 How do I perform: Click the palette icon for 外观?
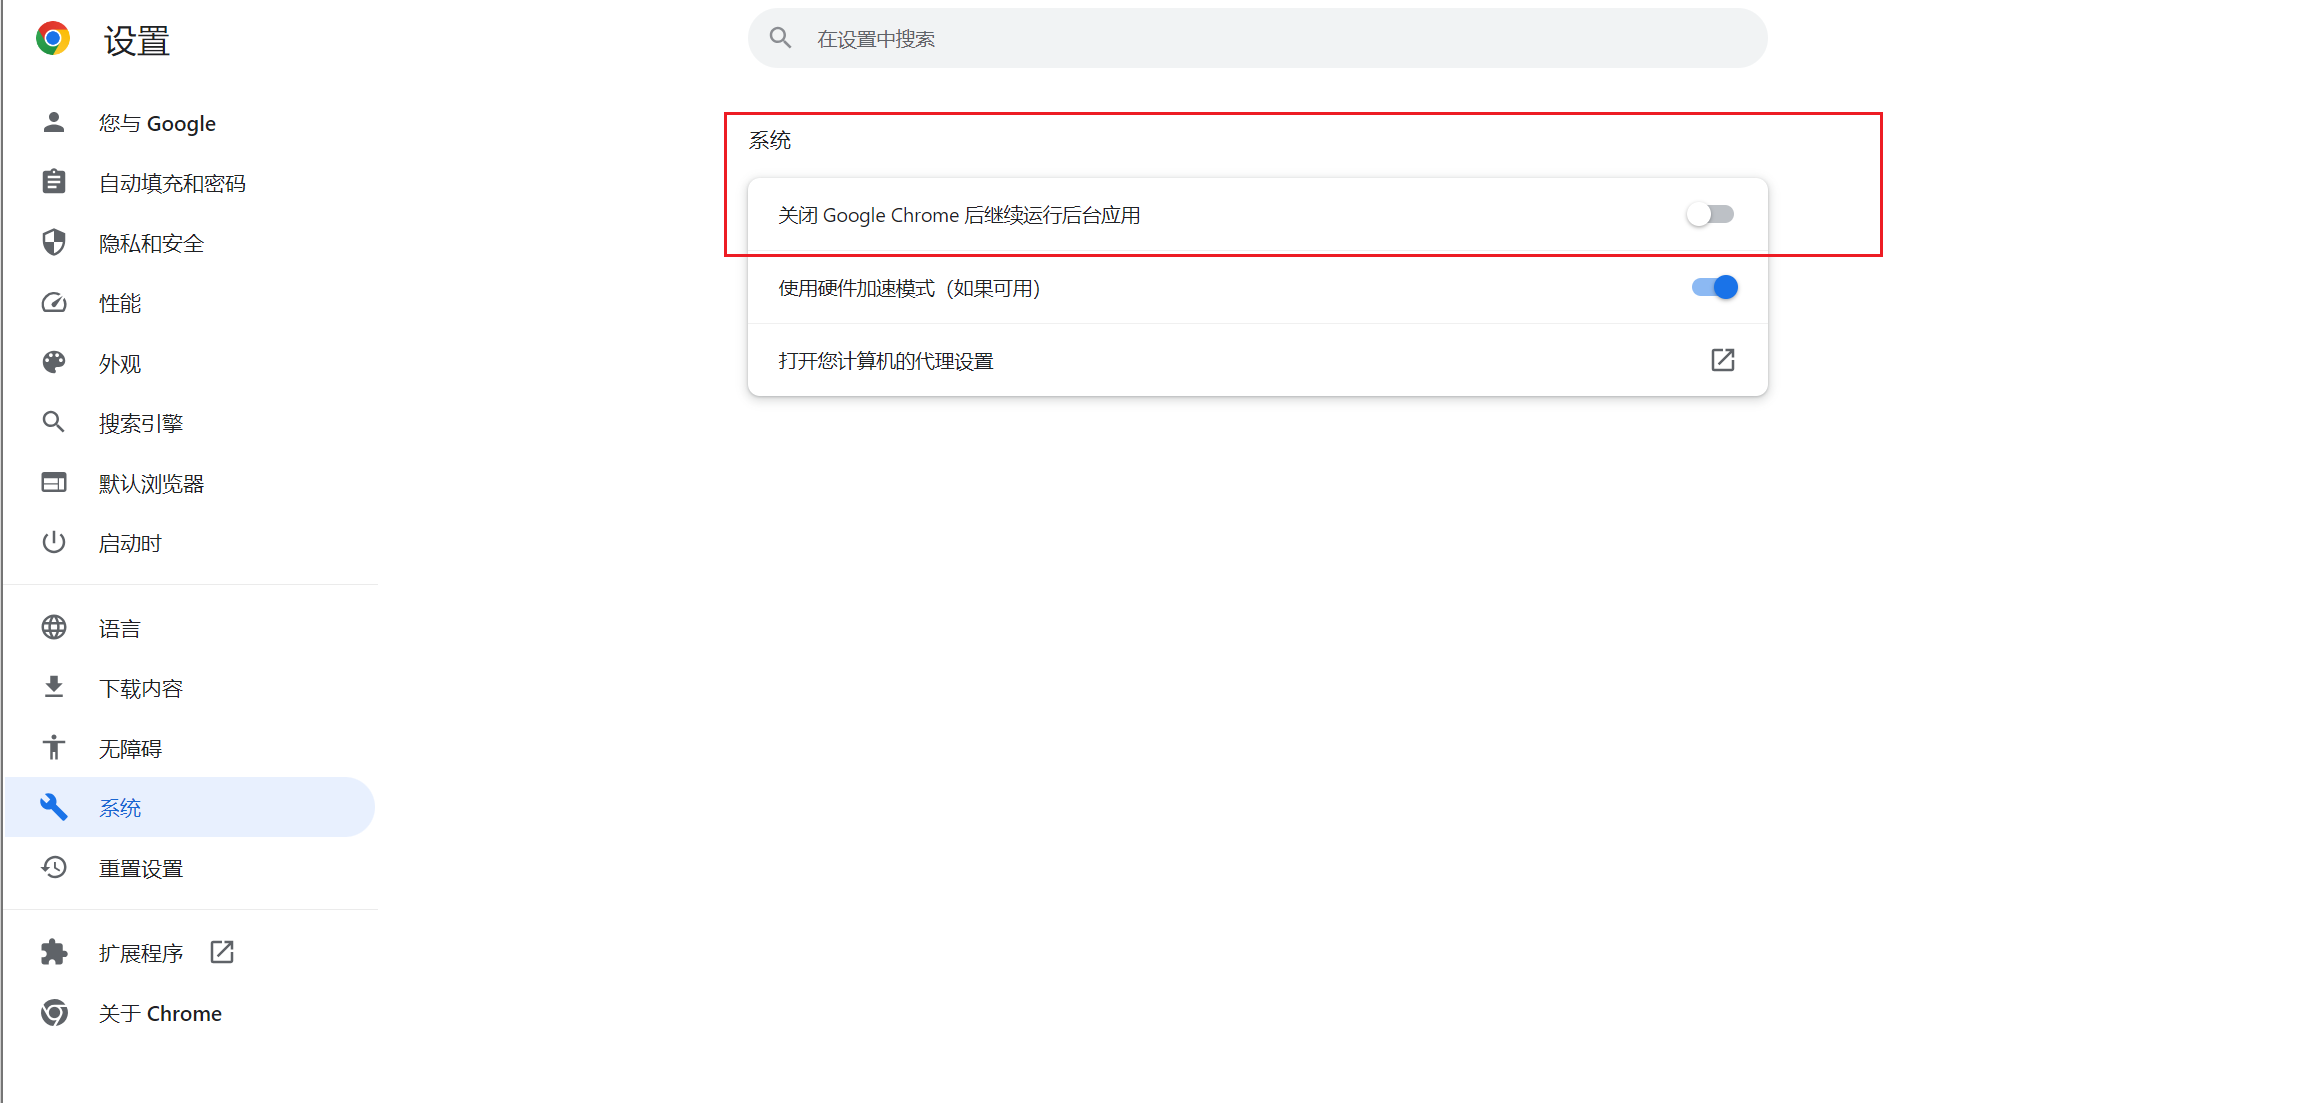54,362
